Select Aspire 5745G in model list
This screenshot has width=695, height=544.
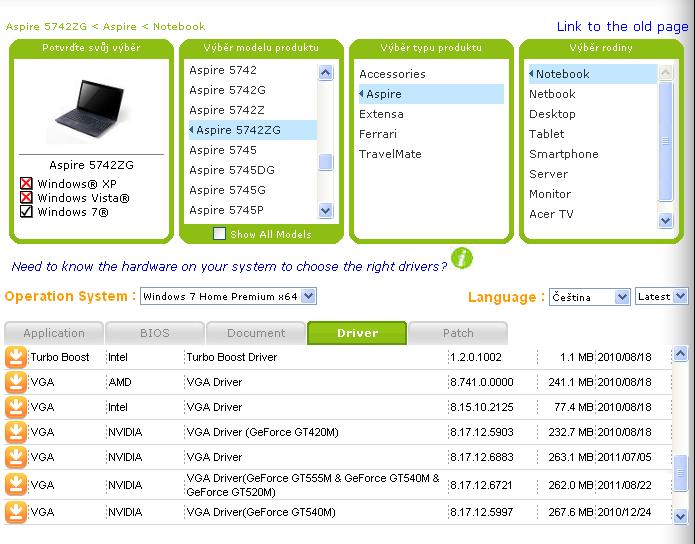[227, 190]
